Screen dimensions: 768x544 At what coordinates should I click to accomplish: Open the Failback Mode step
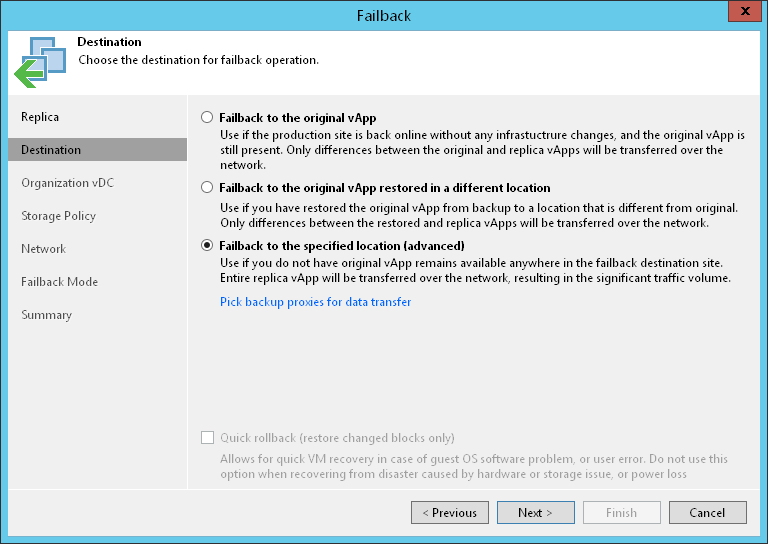click(60, 282)
